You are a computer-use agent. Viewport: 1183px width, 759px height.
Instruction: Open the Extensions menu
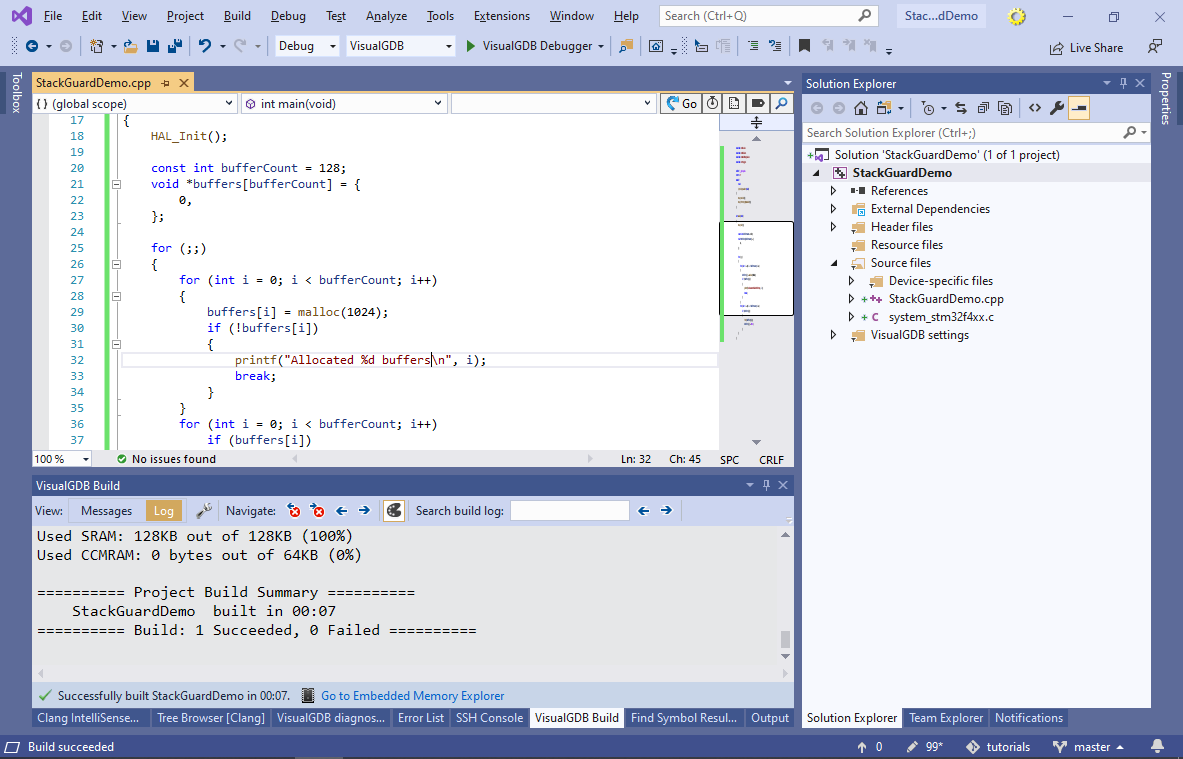pos(501,16)
